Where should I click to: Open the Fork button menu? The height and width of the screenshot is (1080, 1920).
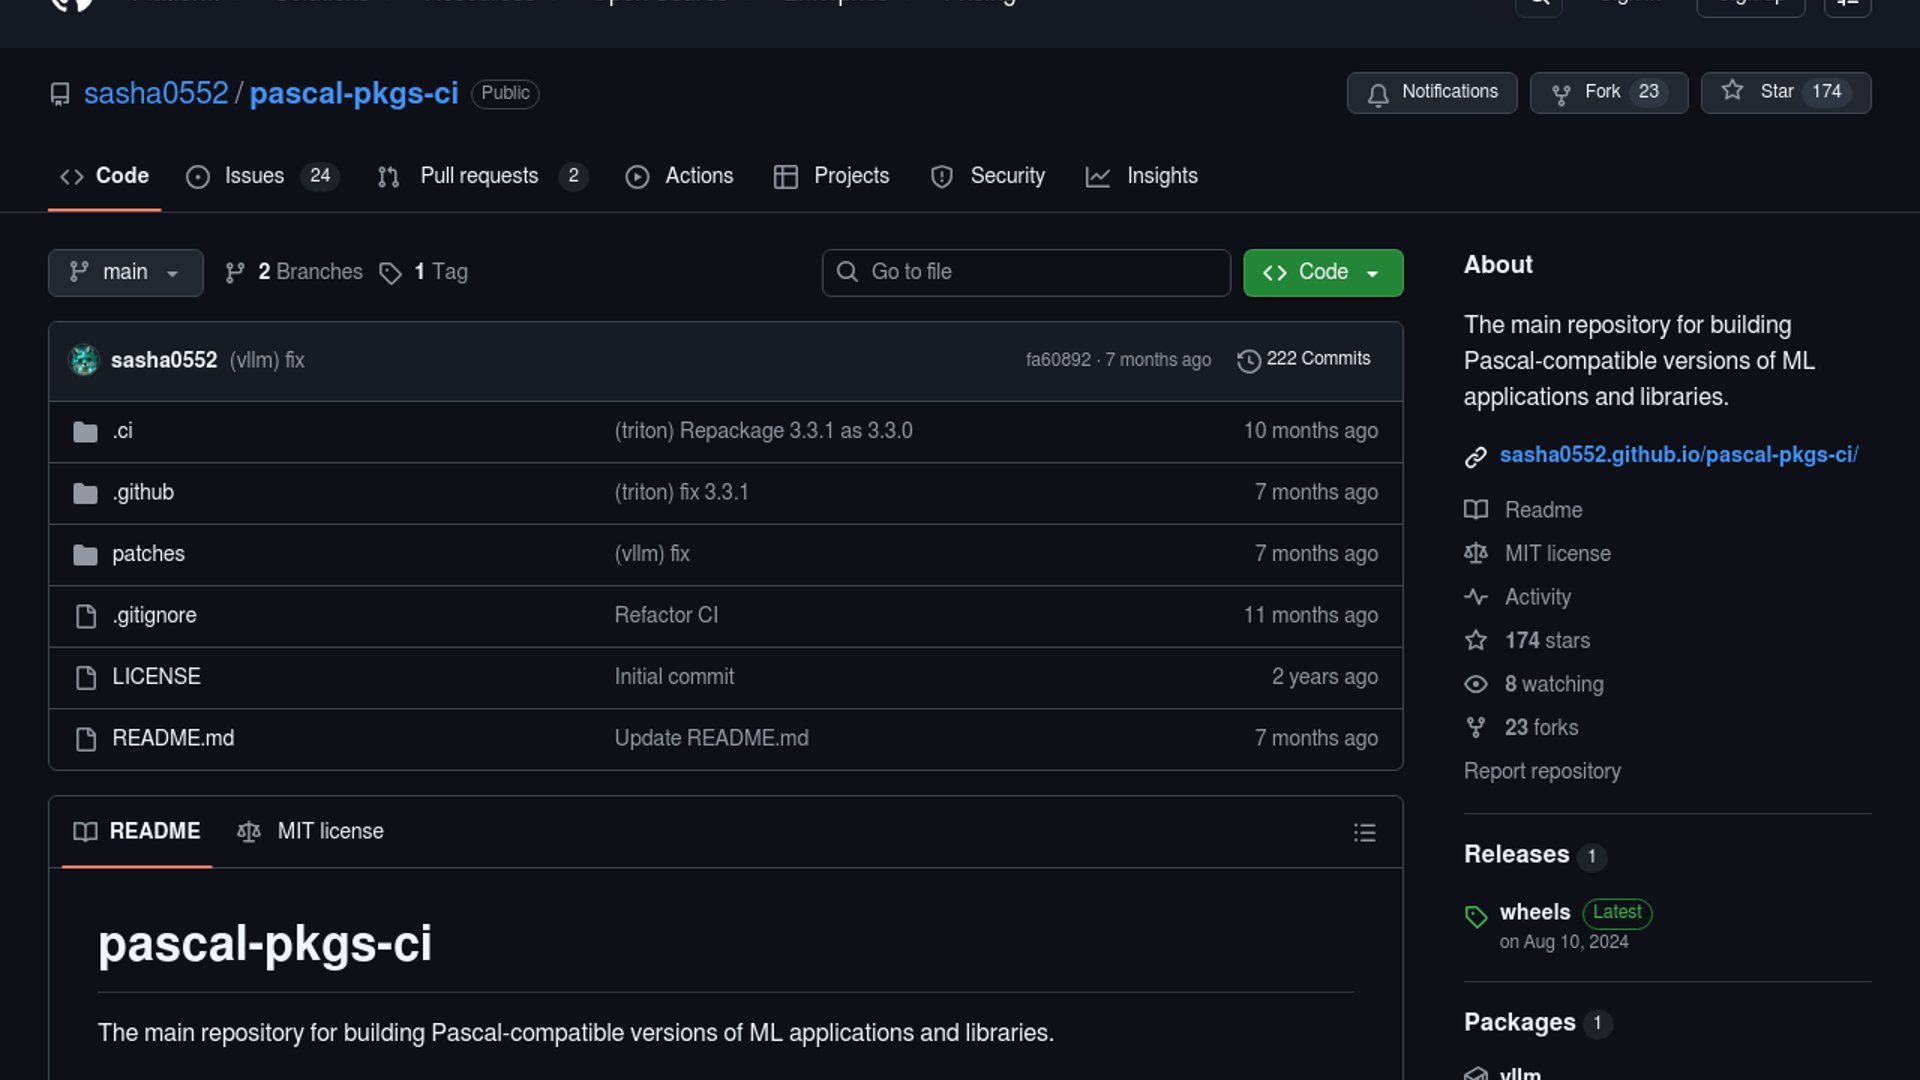pyautogui.click(x=1608, y=92)
